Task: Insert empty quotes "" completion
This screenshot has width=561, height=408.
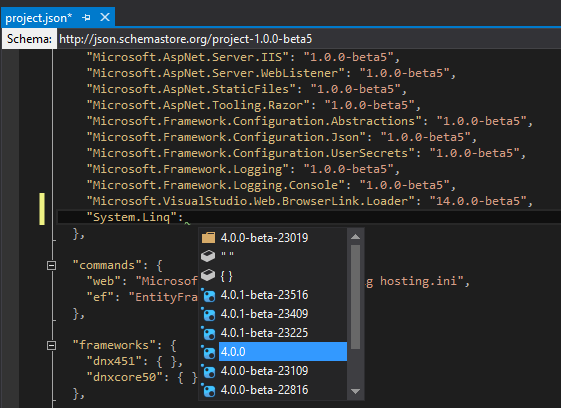Action: pyautogui.click(x=227, y=255)
